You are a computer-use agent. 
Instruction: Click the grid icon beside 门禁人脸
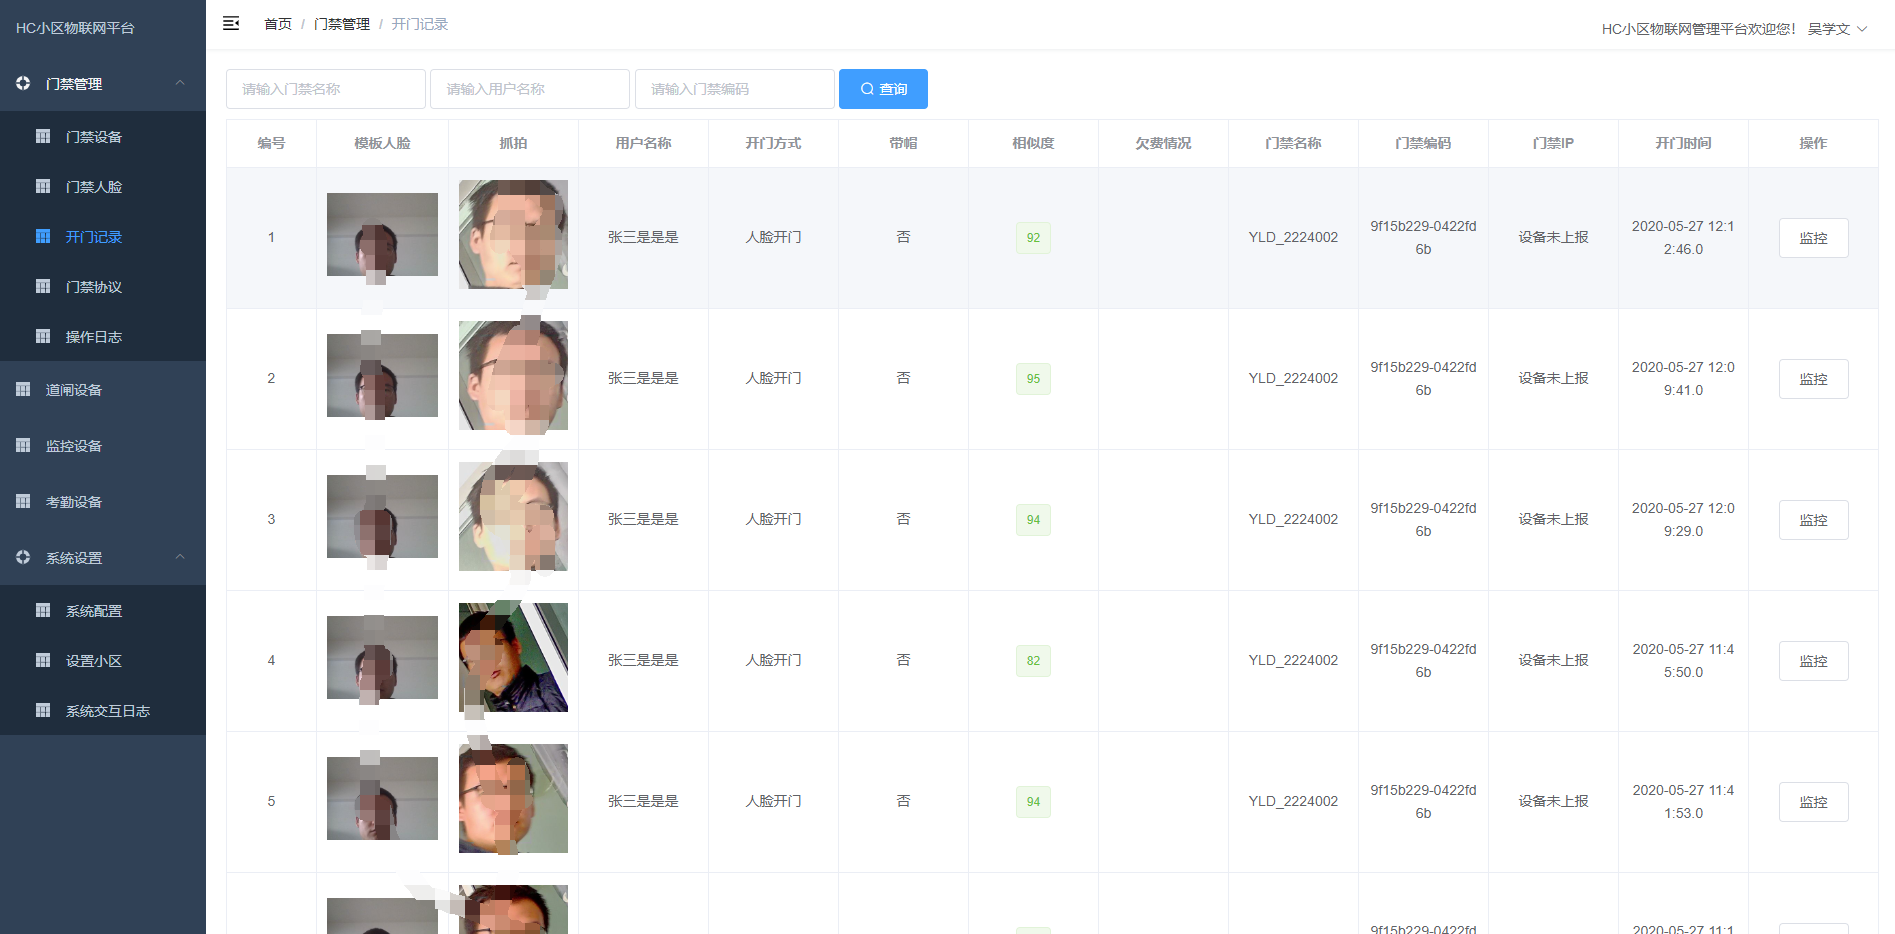pyautogui.click(x=43, y=187)
